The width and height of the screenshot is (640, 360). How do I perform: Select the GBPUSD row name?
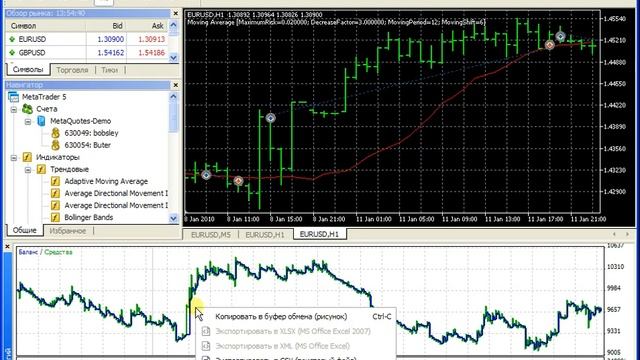32,53
